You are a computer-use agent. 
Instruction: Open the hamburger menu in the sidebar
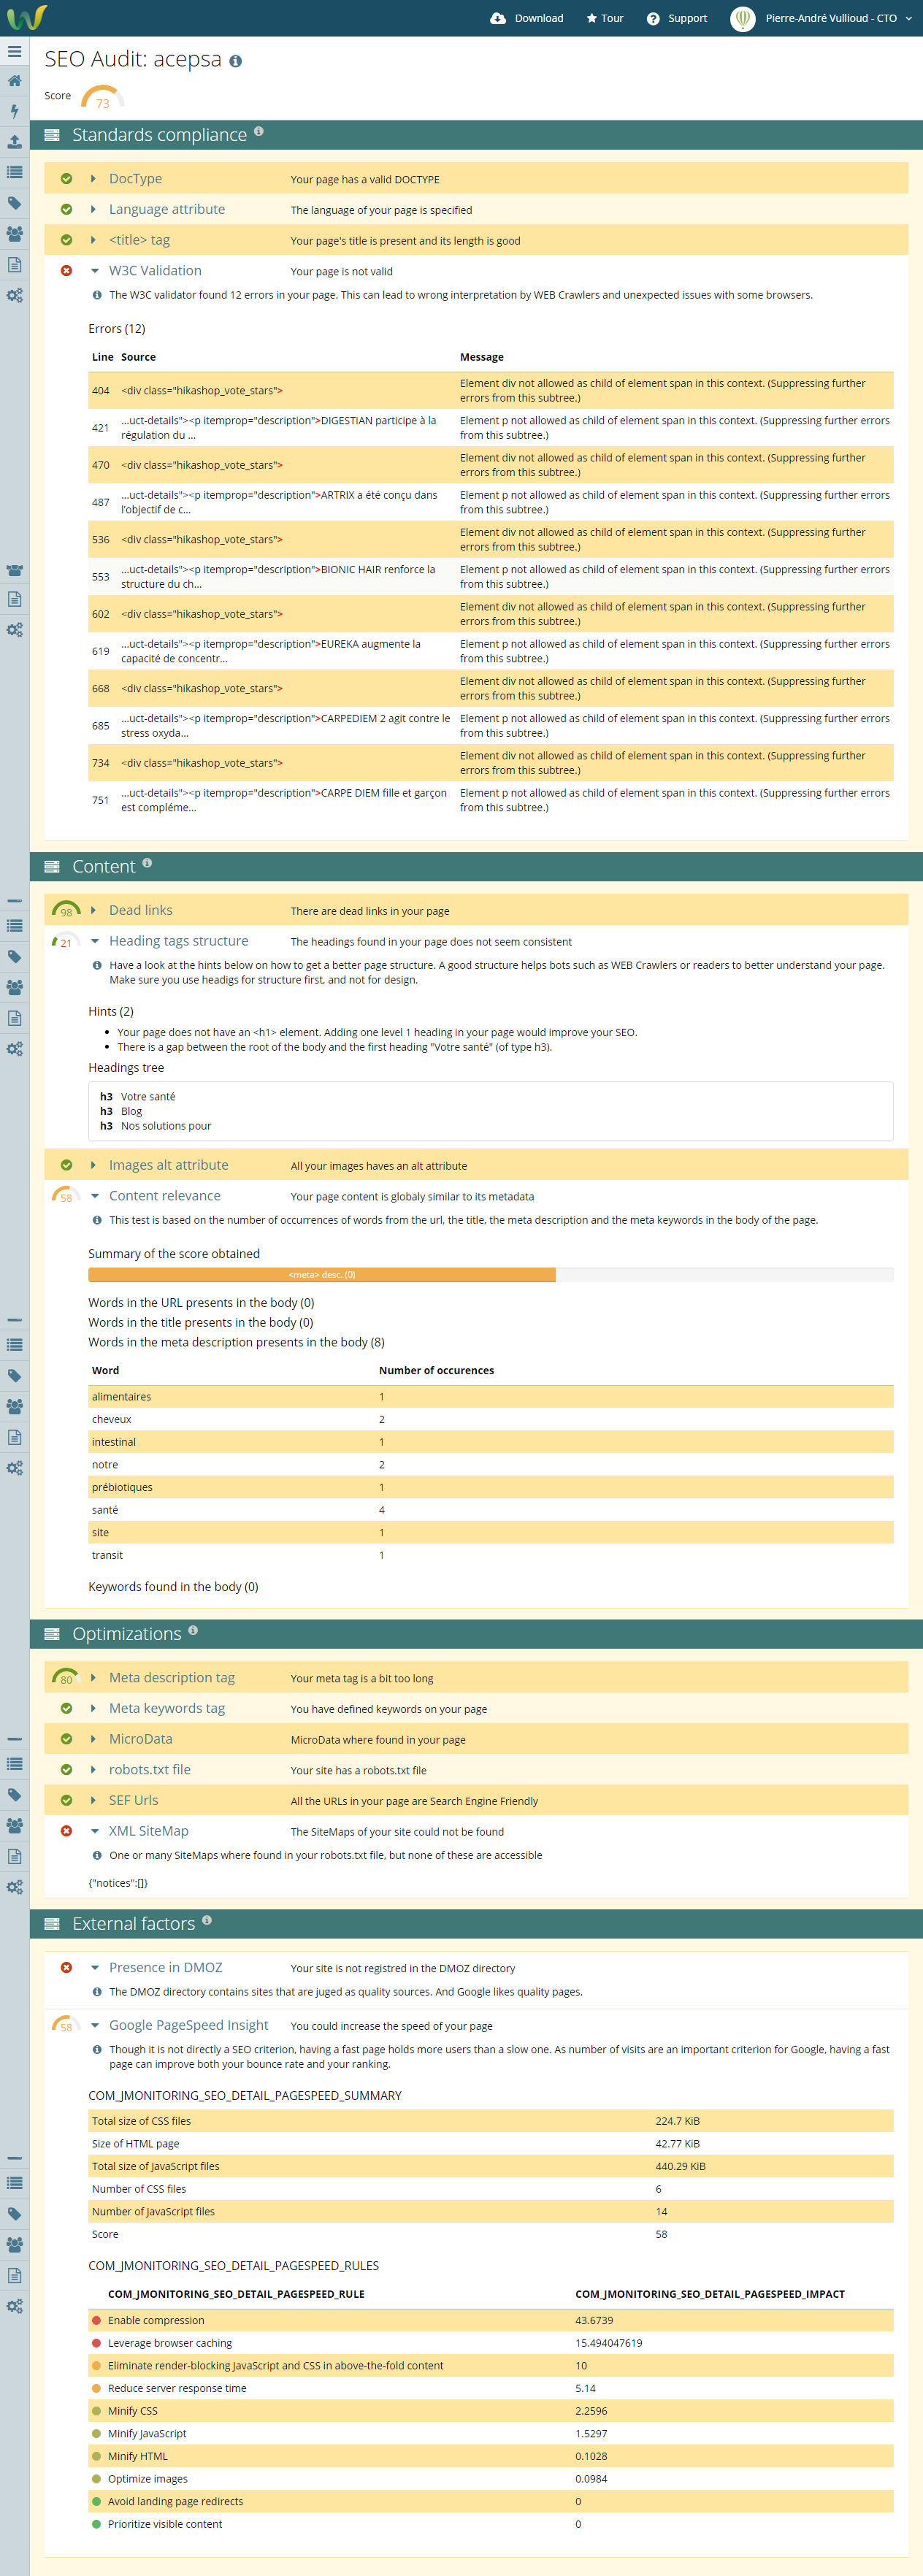[x=14, y=51]
